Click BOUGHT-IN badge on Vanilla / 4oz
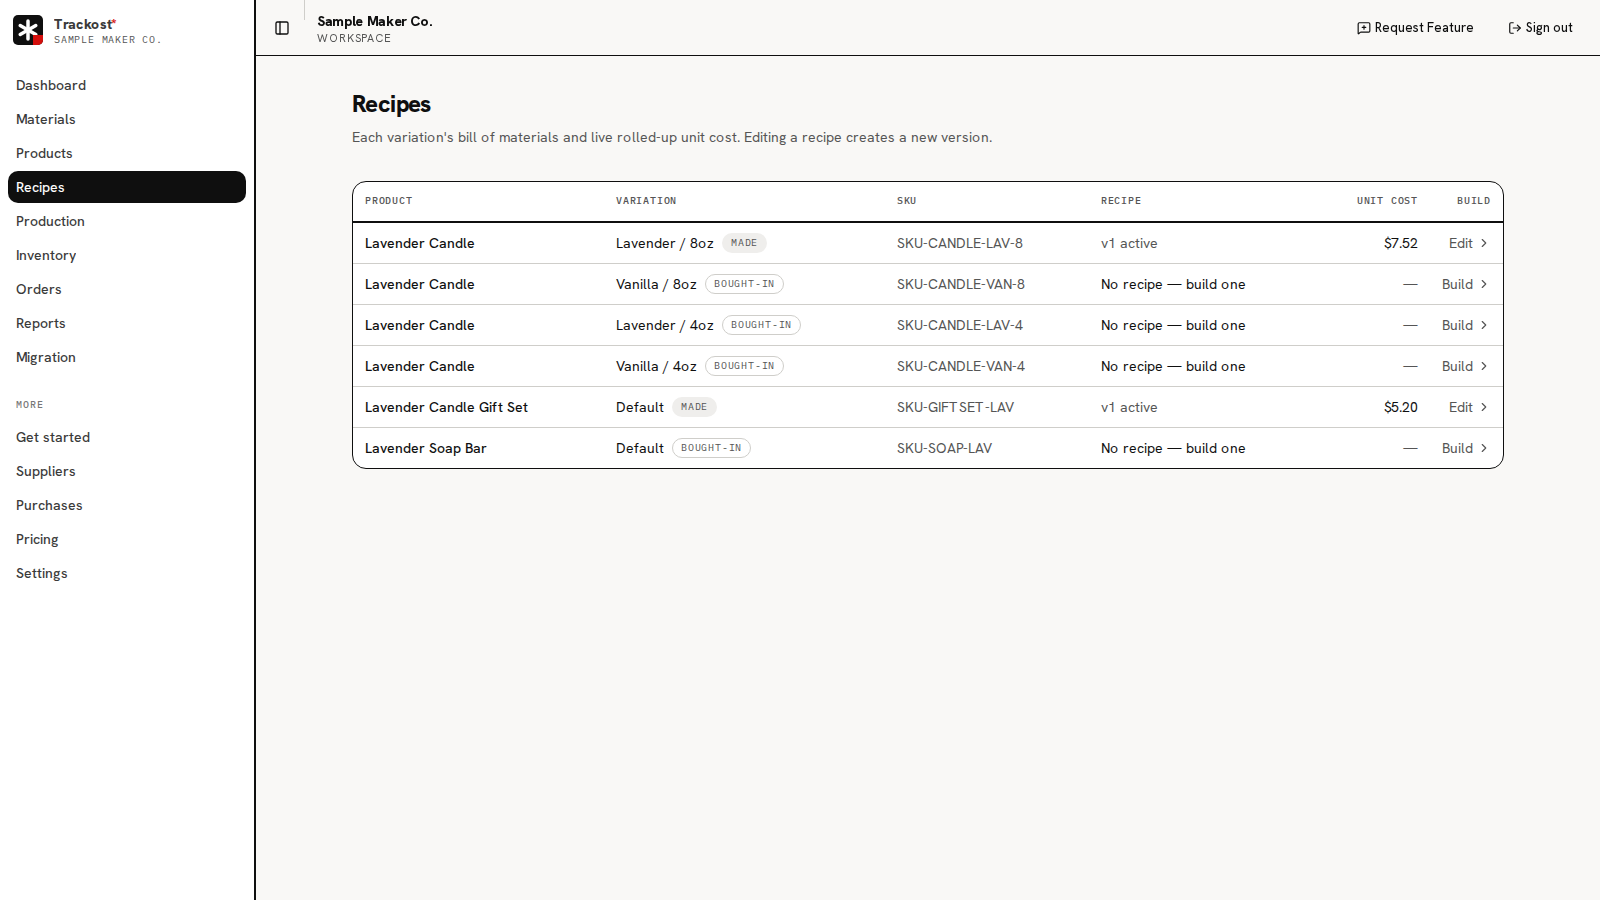 click(x=744, y=366)
